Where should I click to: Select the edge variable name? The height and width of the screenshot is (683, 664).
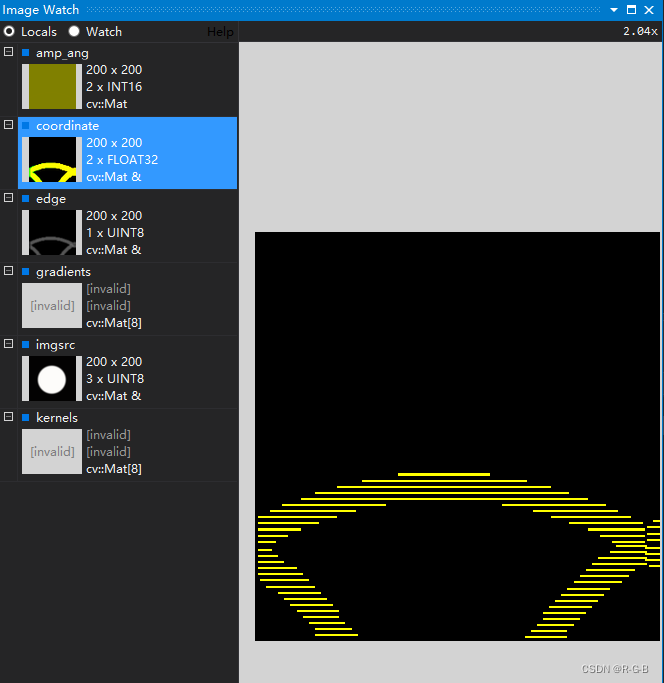point(51,199)
